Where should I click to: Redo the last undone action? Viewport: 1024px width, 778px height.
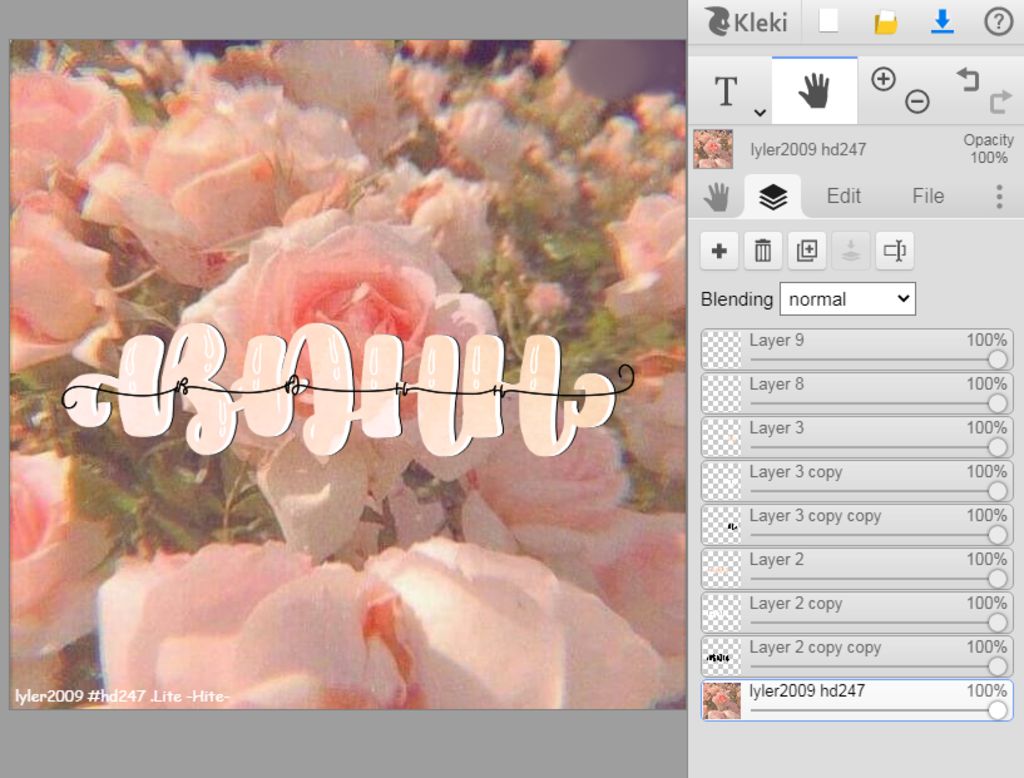[1000, 102]
